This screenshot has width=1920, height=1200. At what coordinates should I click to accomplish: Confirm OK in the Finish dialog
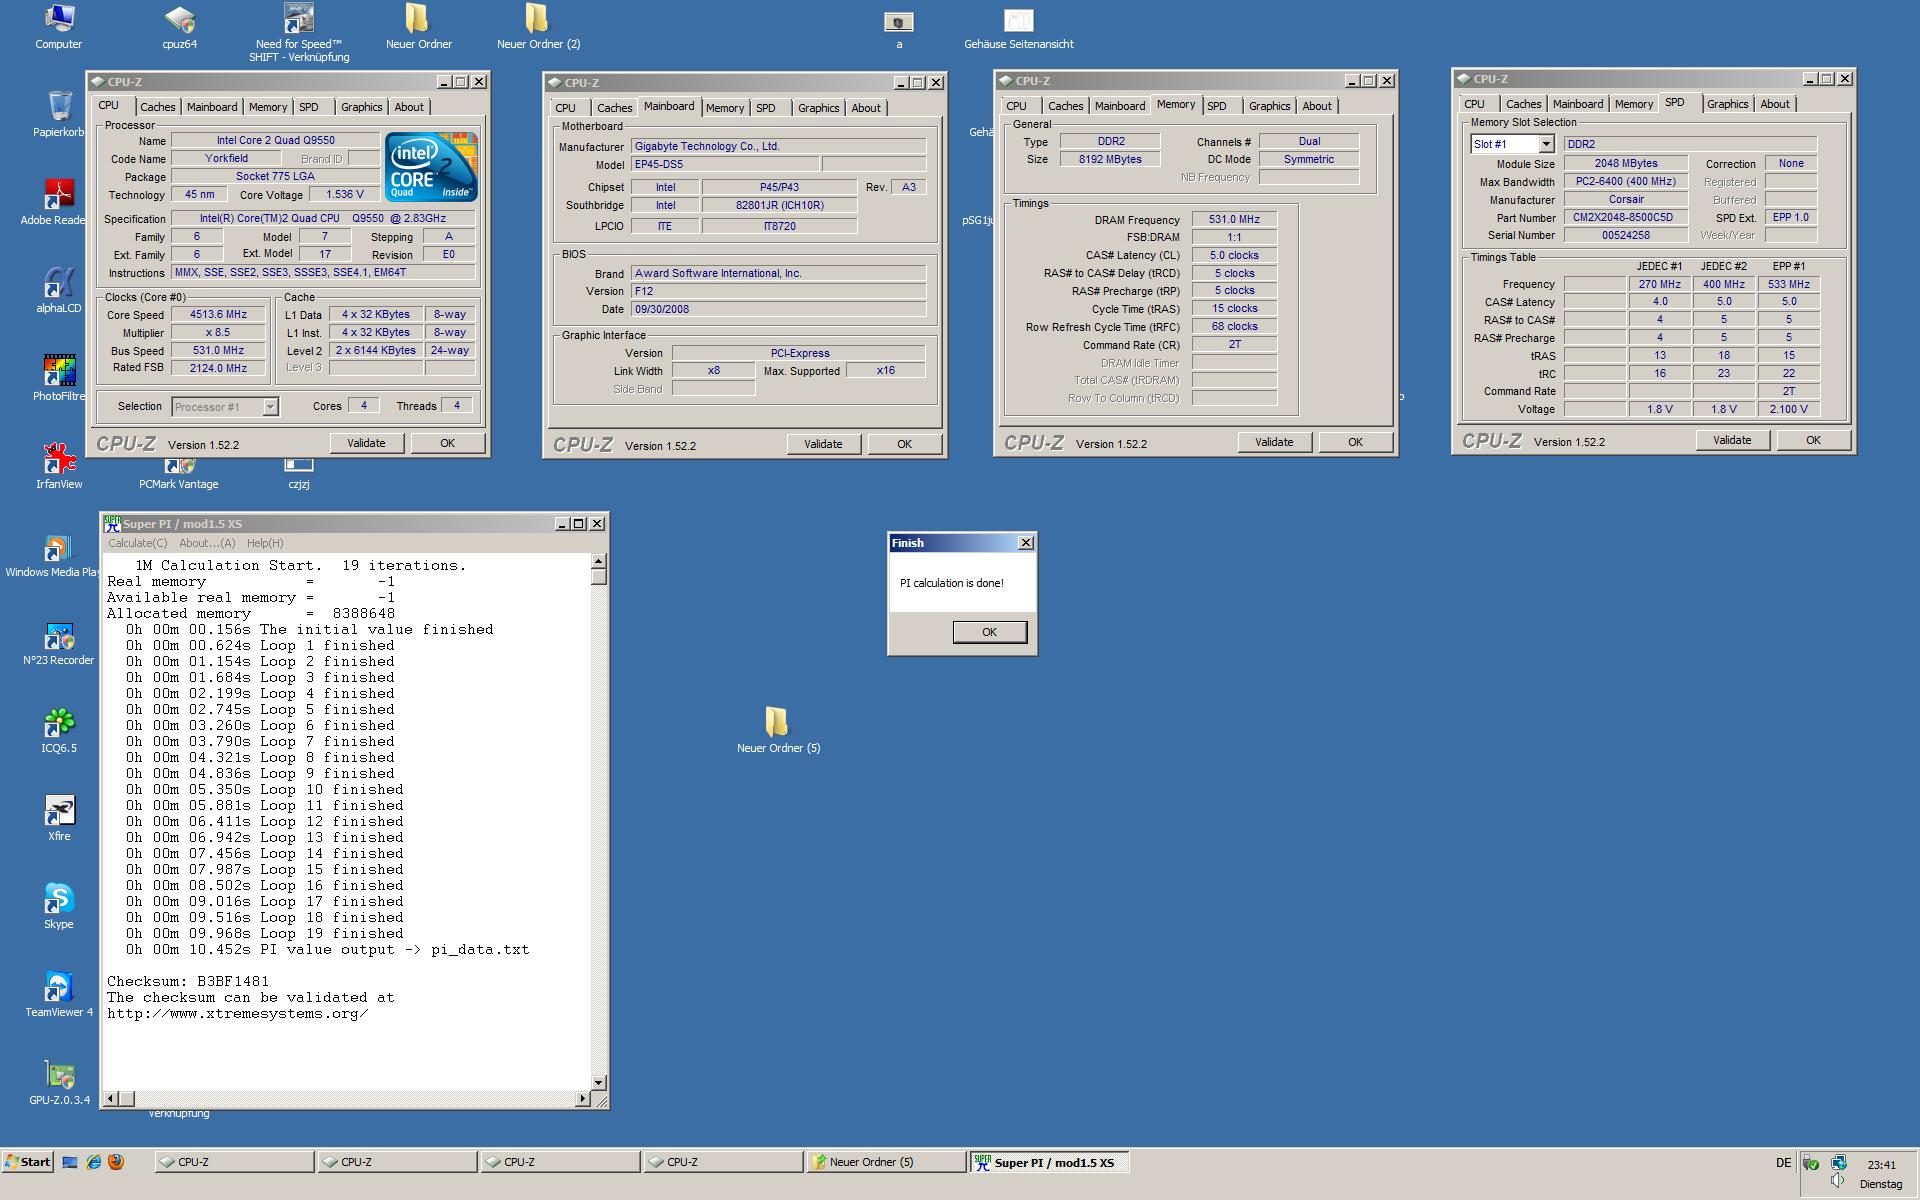tap(989, 632)
